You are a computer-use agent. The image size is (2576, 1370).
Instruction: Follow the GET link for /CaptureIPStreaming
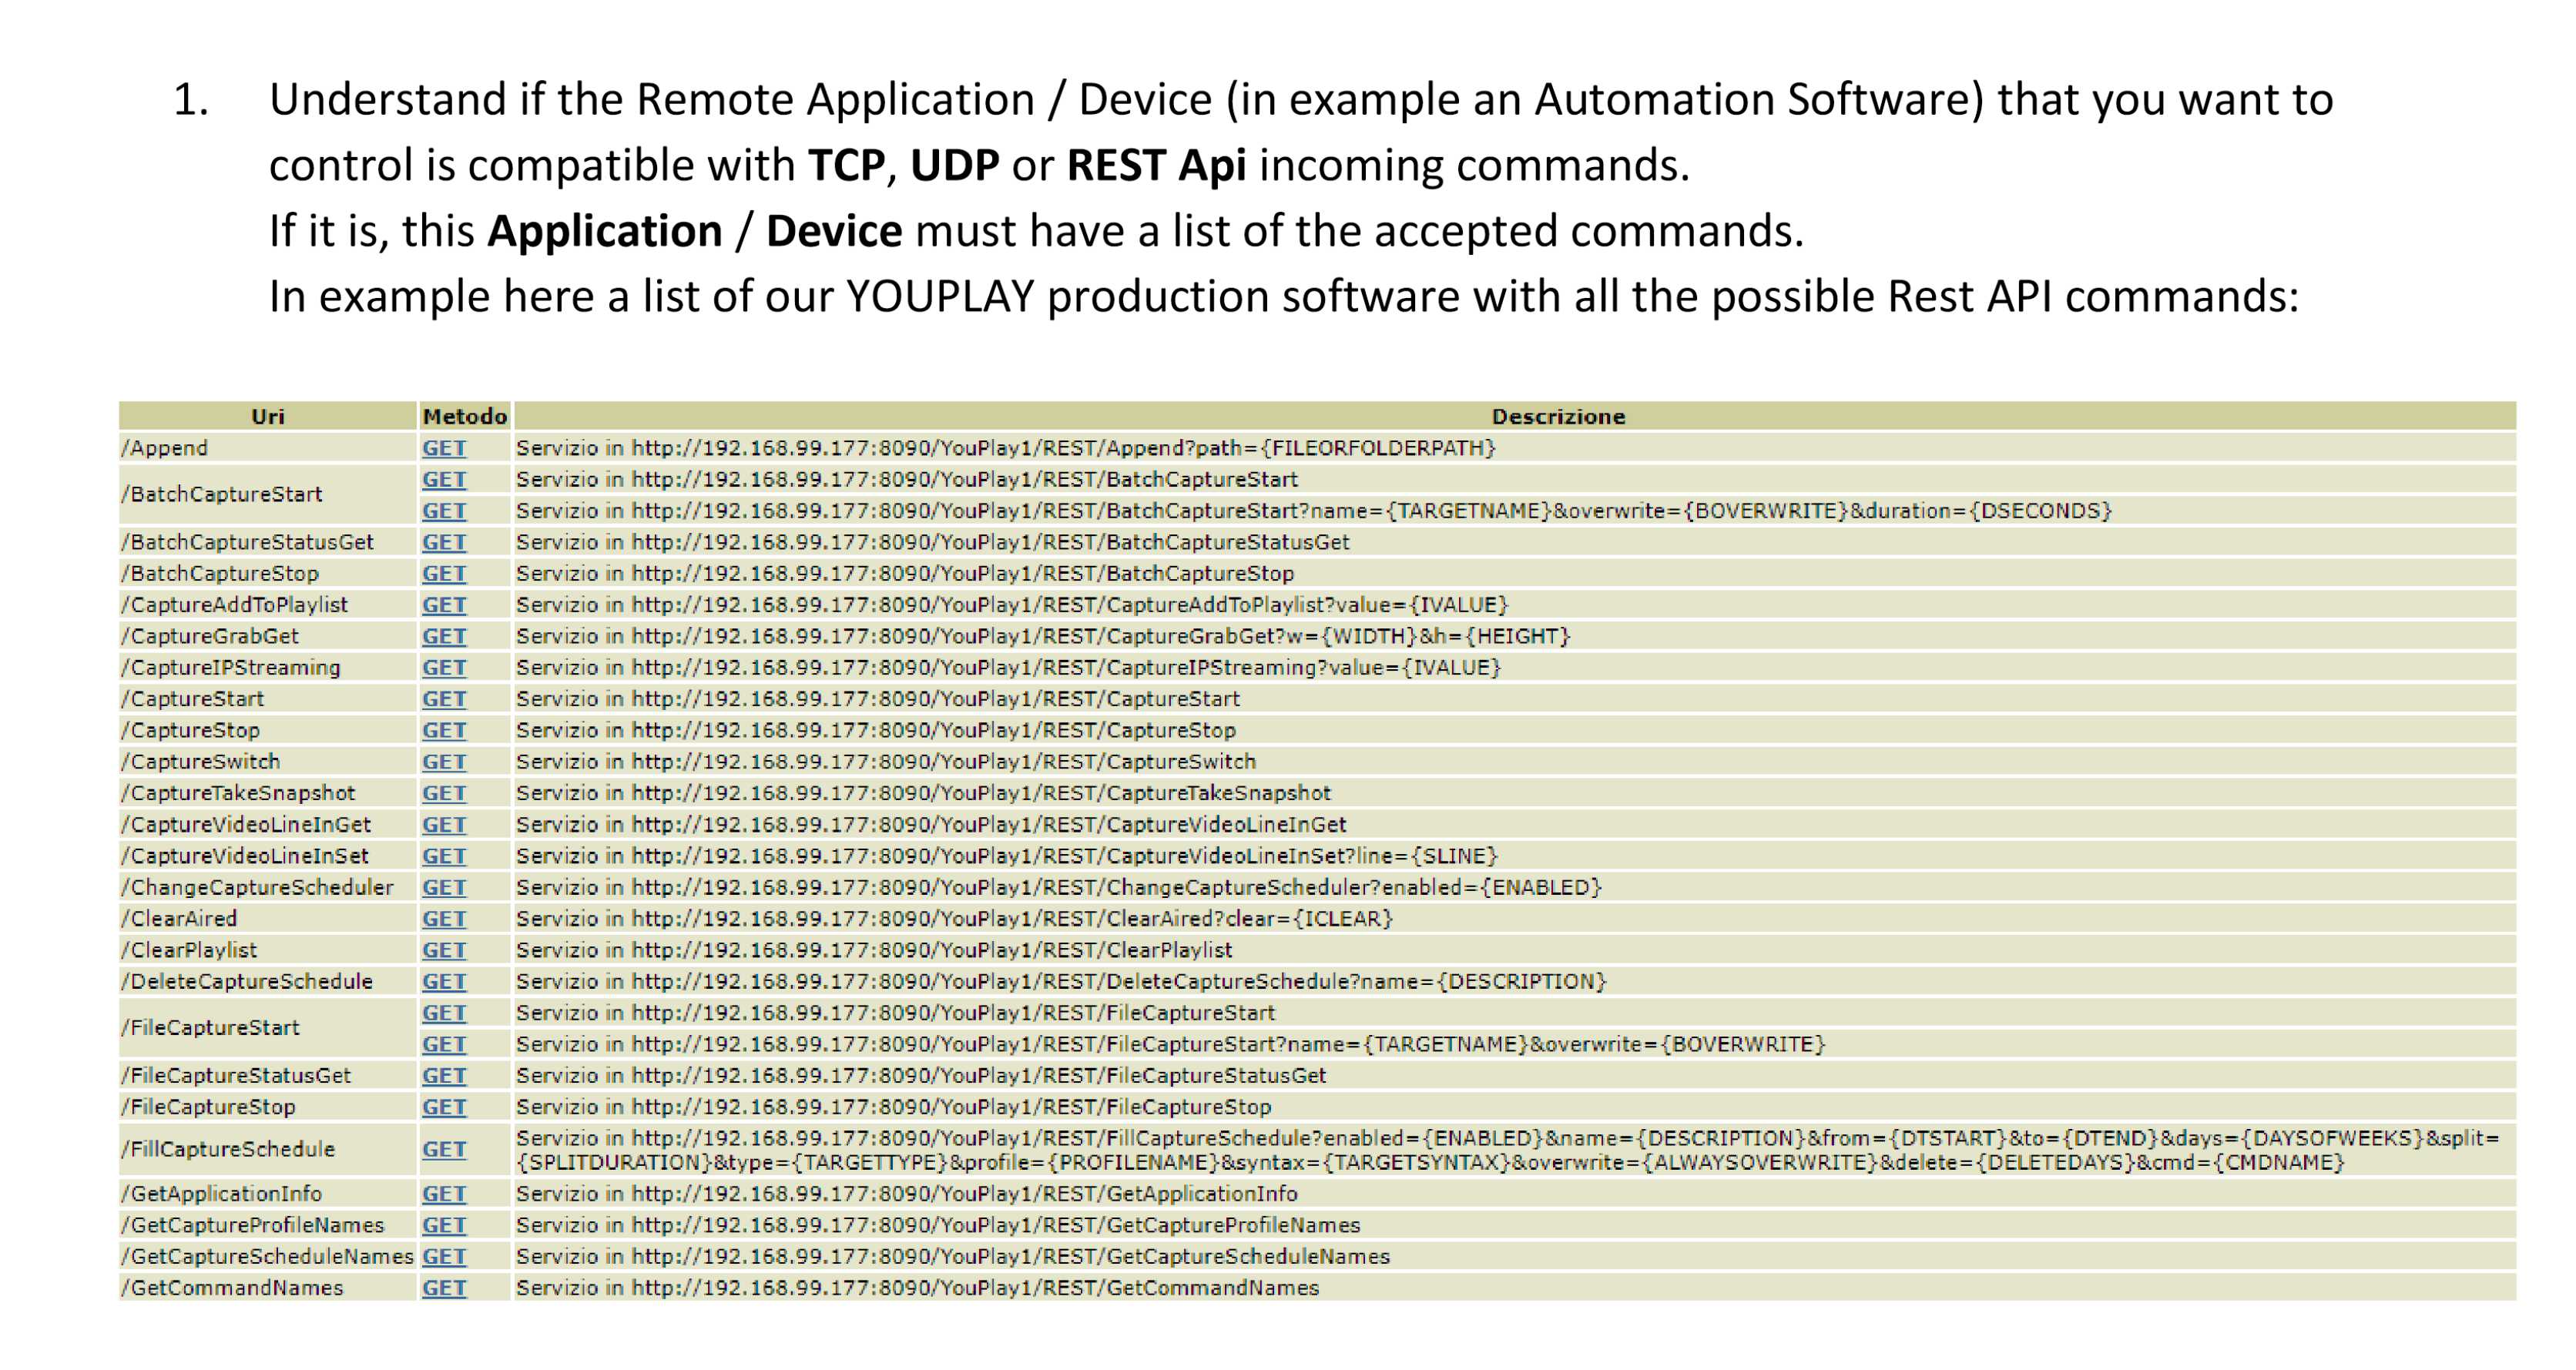point(443,668)
